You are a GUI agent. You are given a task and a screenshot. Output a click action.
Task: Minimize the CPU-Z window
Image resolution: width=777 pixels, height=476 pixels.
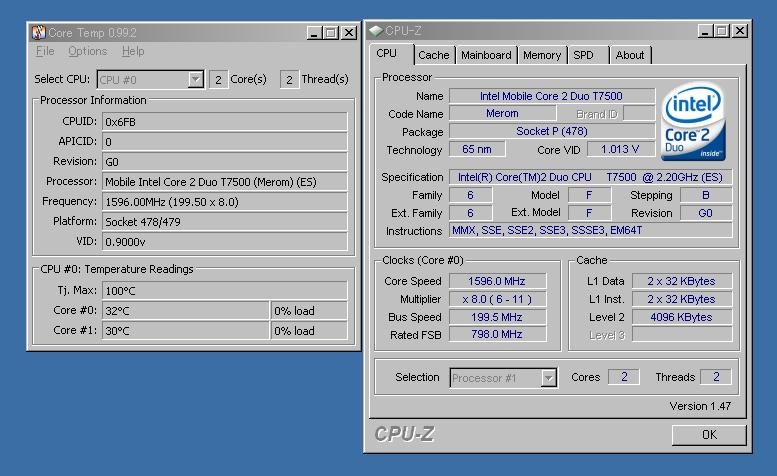click(705, 31)
